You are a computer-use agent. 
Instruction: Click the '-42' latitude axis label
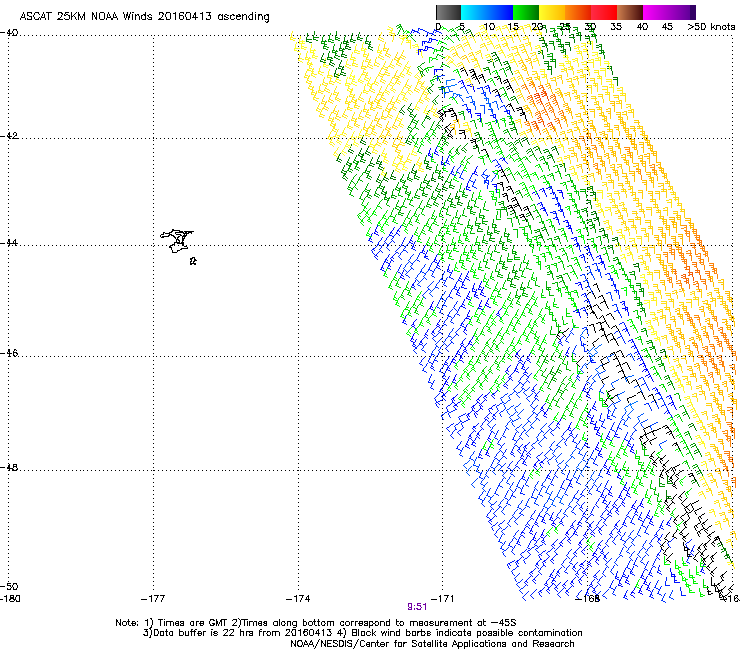point(10,136)
